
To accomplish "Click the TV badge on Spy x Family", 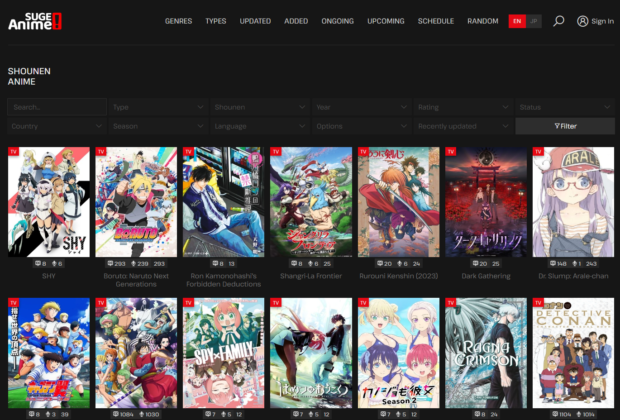I will click(189, 302).
